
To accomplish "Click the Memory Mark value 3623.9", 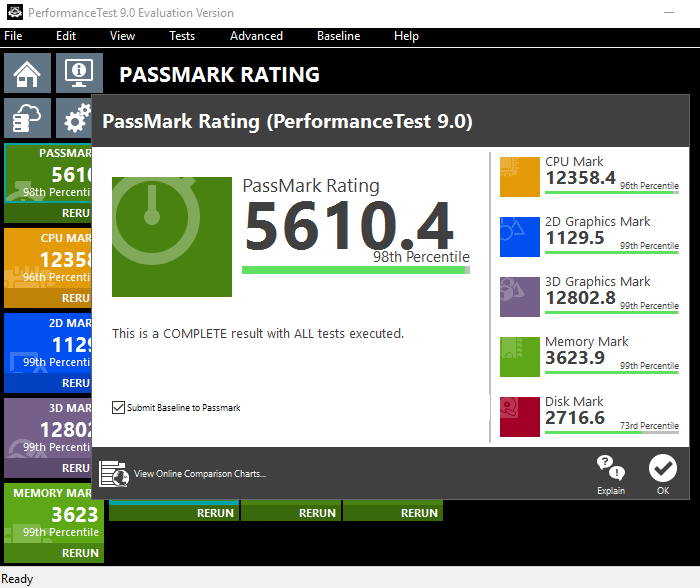I will click(x=575, y=358).
